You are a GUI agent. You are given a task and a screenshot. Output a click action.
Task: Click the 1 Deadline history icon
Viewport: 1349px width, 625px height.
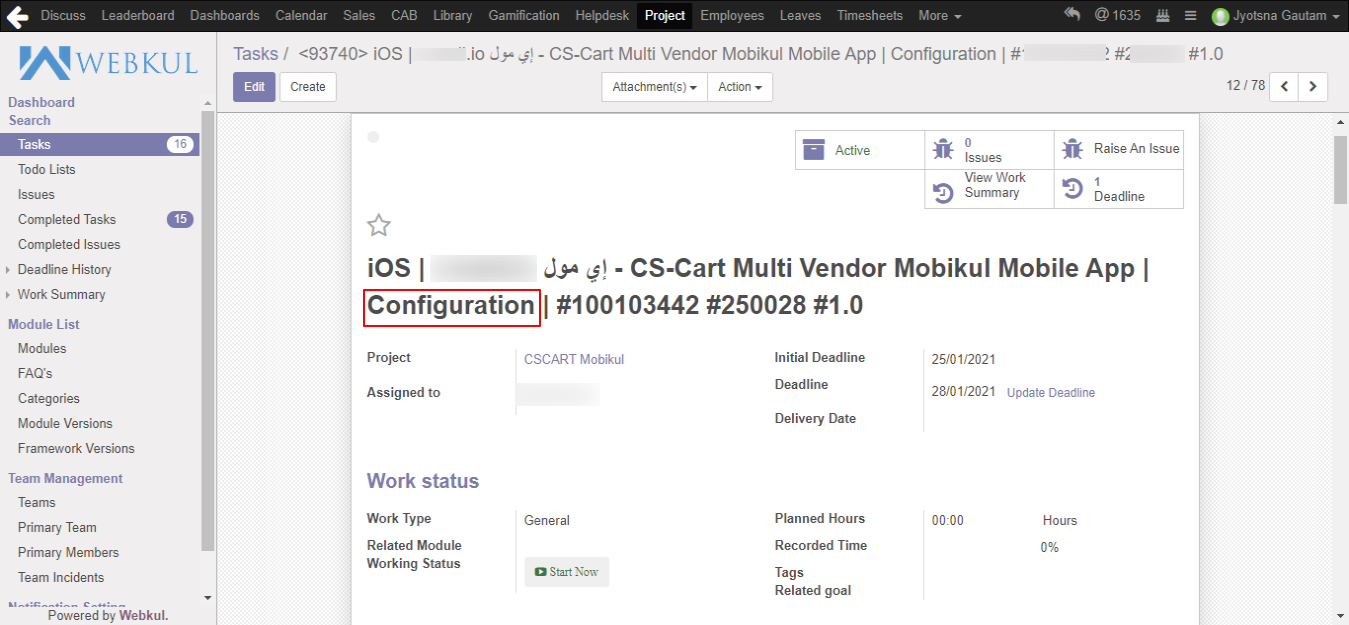click(1072, 189)
